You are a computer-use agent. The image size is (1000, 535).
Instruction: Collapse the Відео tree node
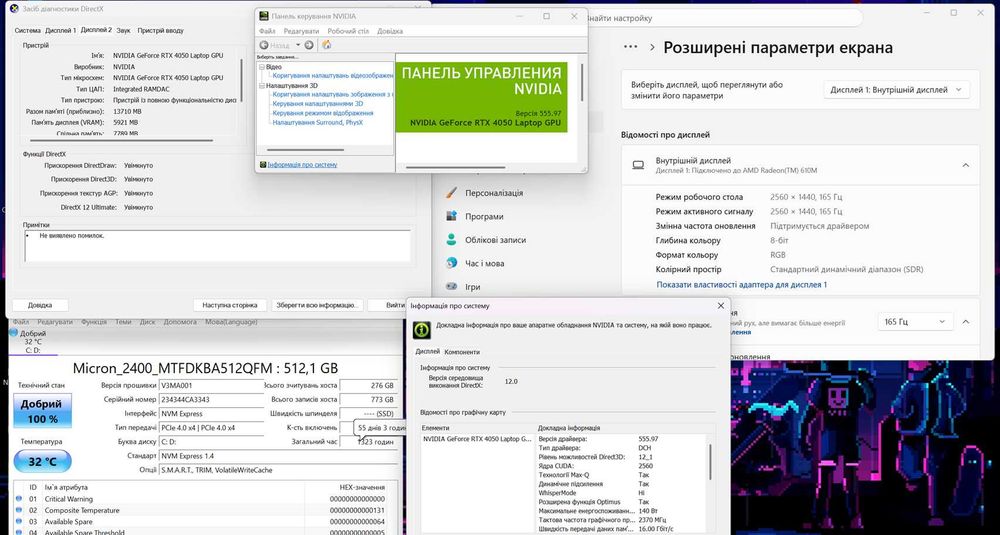[x=261, y=67]
